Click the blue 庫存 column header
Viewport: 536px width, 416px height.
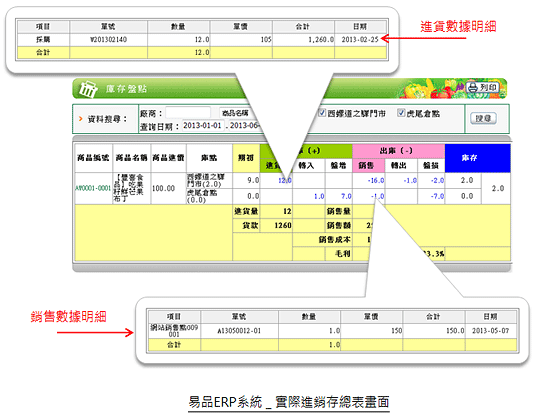478,158
